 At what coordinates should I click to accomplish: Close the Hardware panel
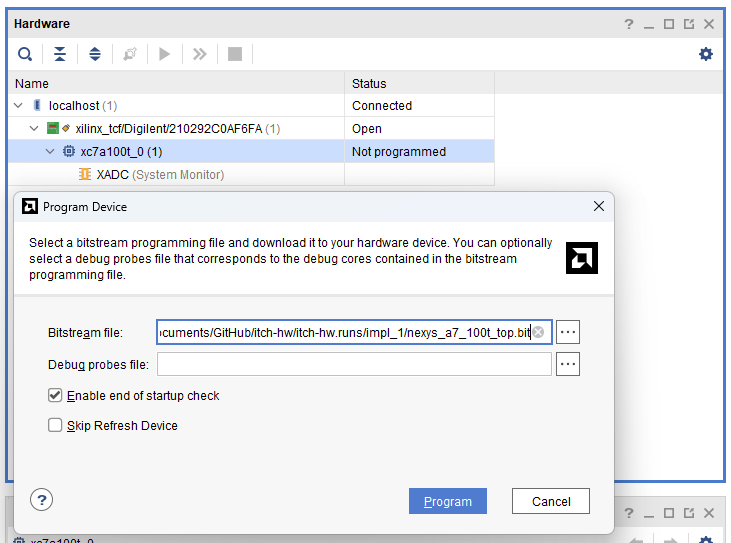(709, 24)
